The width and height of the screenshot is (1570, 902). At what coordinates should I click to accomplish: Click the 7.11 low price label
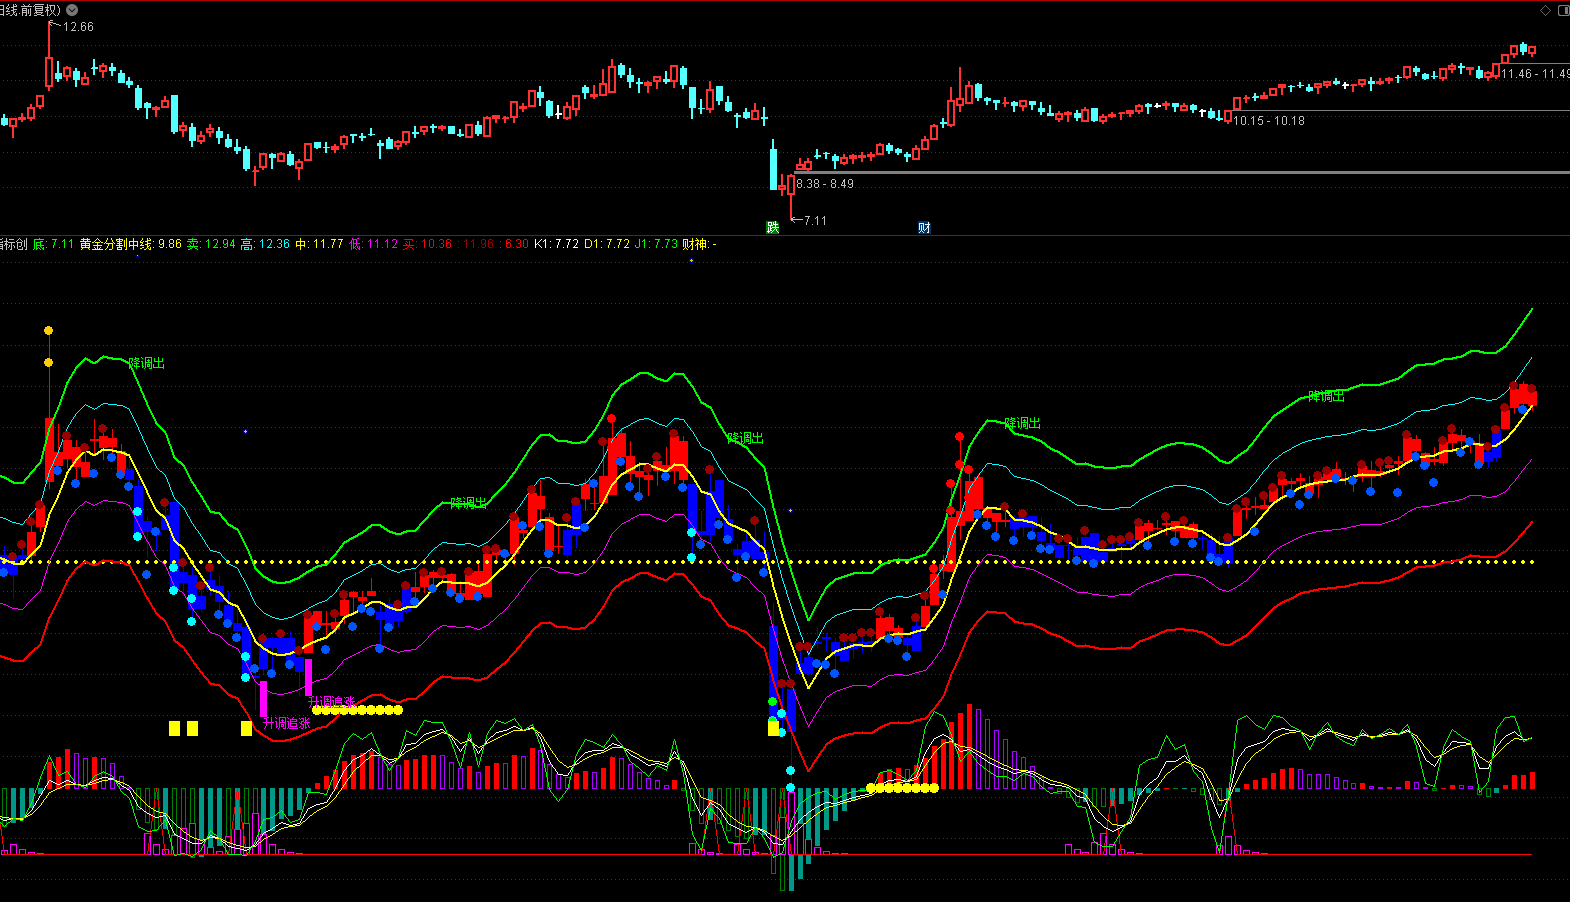tap(815, 221)
